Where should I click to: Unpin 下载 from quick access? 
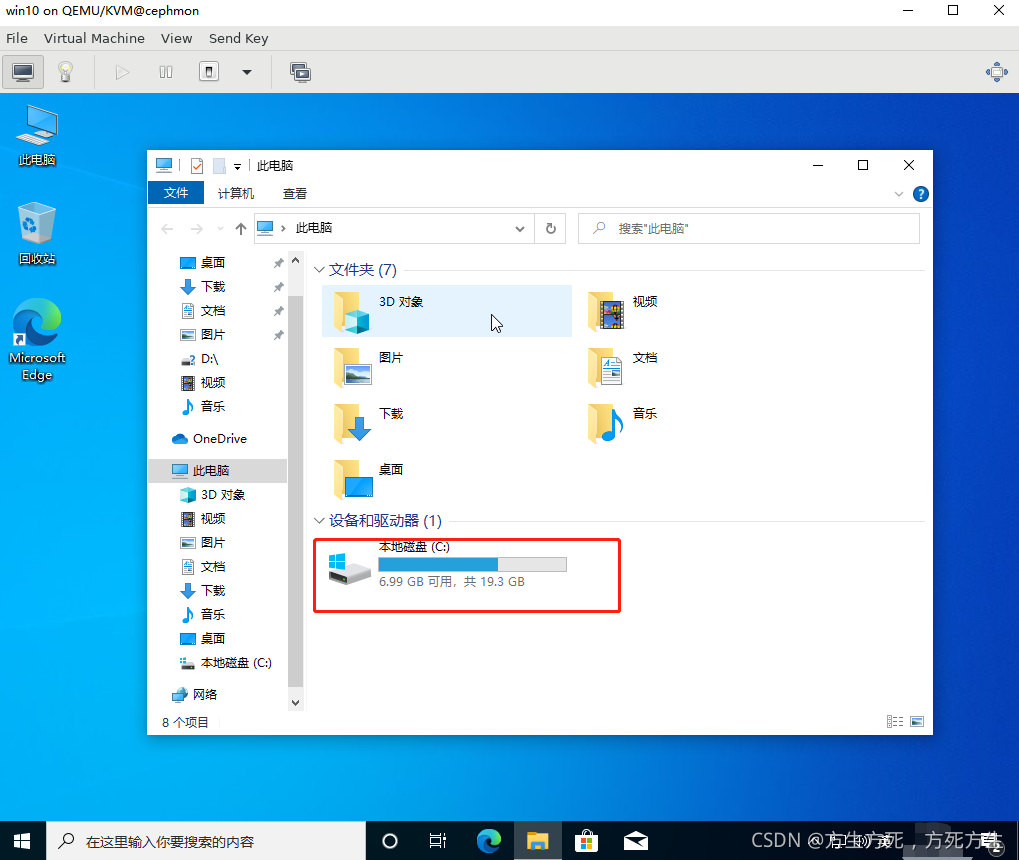tap(280, 286)
